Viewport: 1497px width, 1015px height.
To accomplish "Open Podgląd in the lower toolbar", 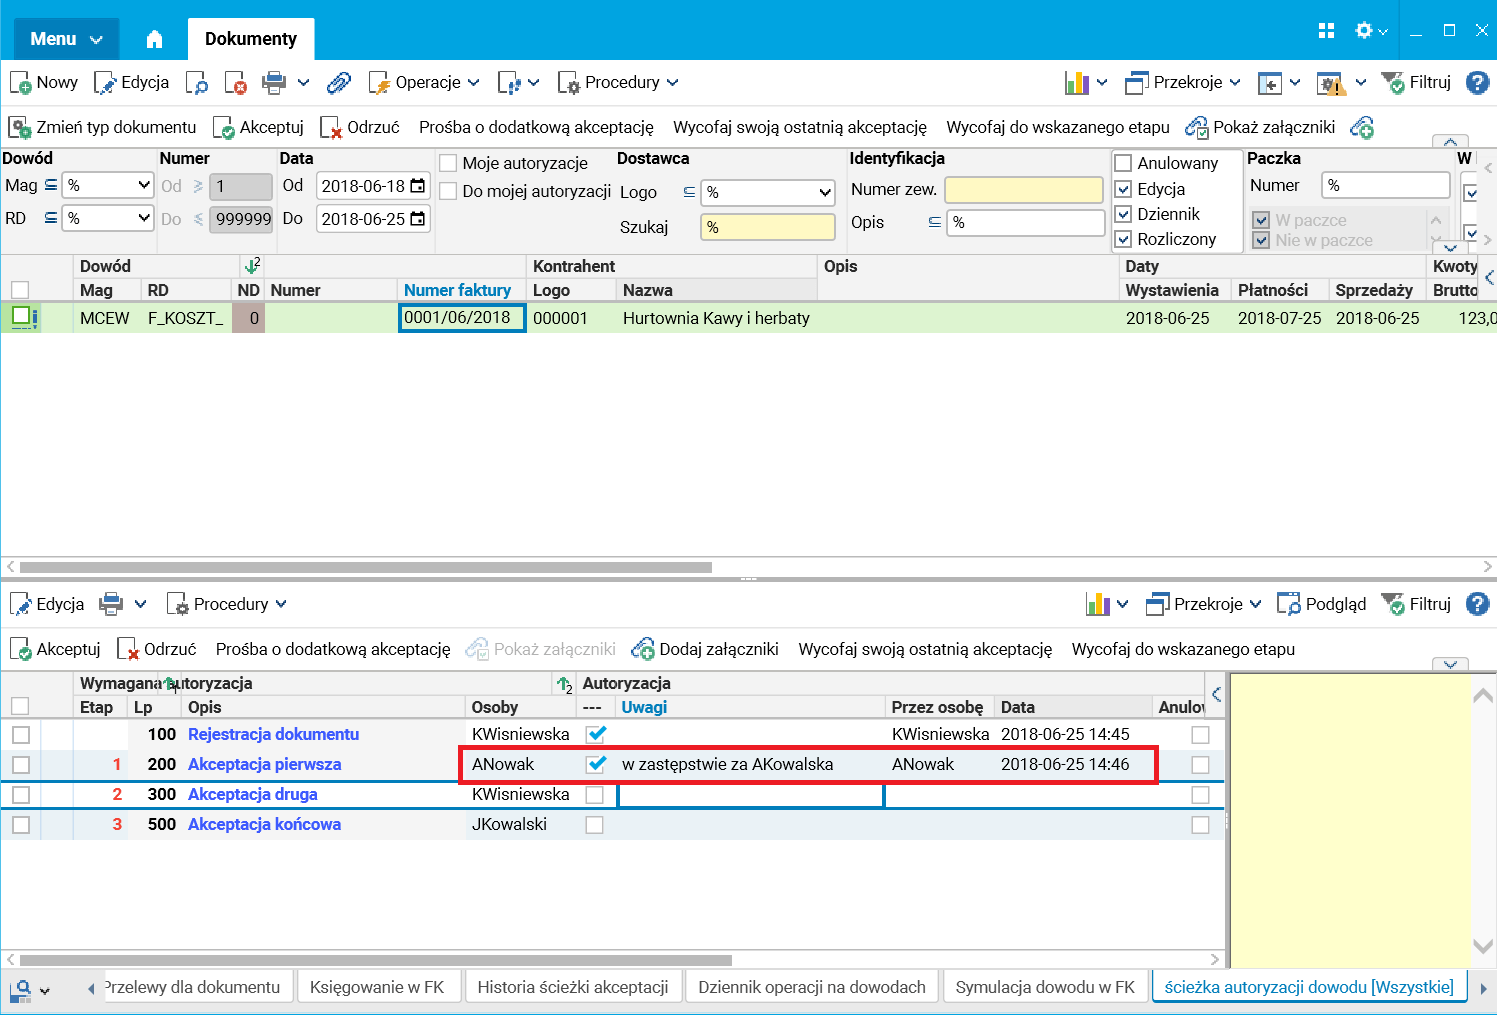I will [x=1322, y=605].
